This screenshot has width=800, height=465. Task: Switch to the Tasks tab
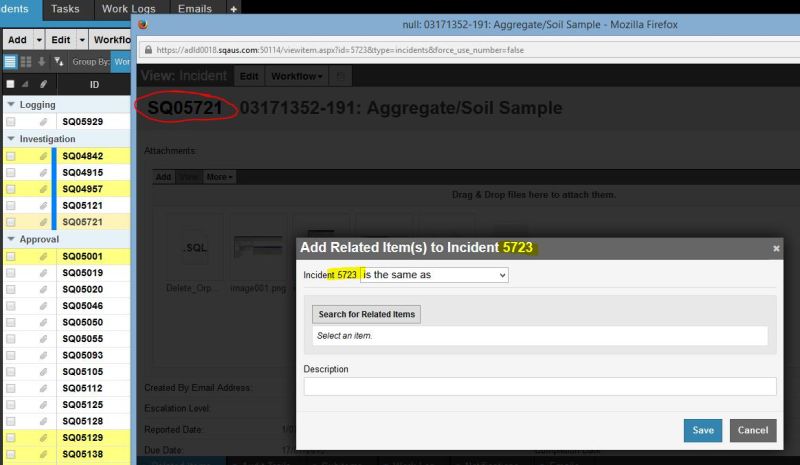[x=65, y=9]
